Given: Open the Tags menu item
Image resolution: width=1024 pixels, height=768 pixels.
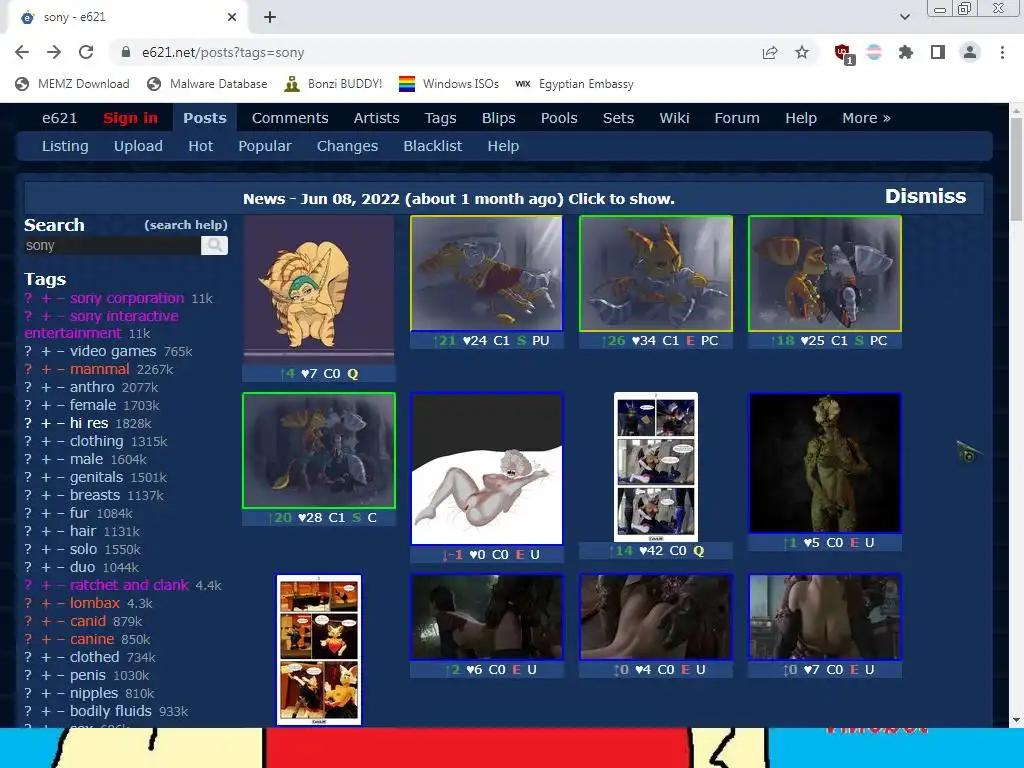Looking at the screenshot, I should (x=440, y=118).
